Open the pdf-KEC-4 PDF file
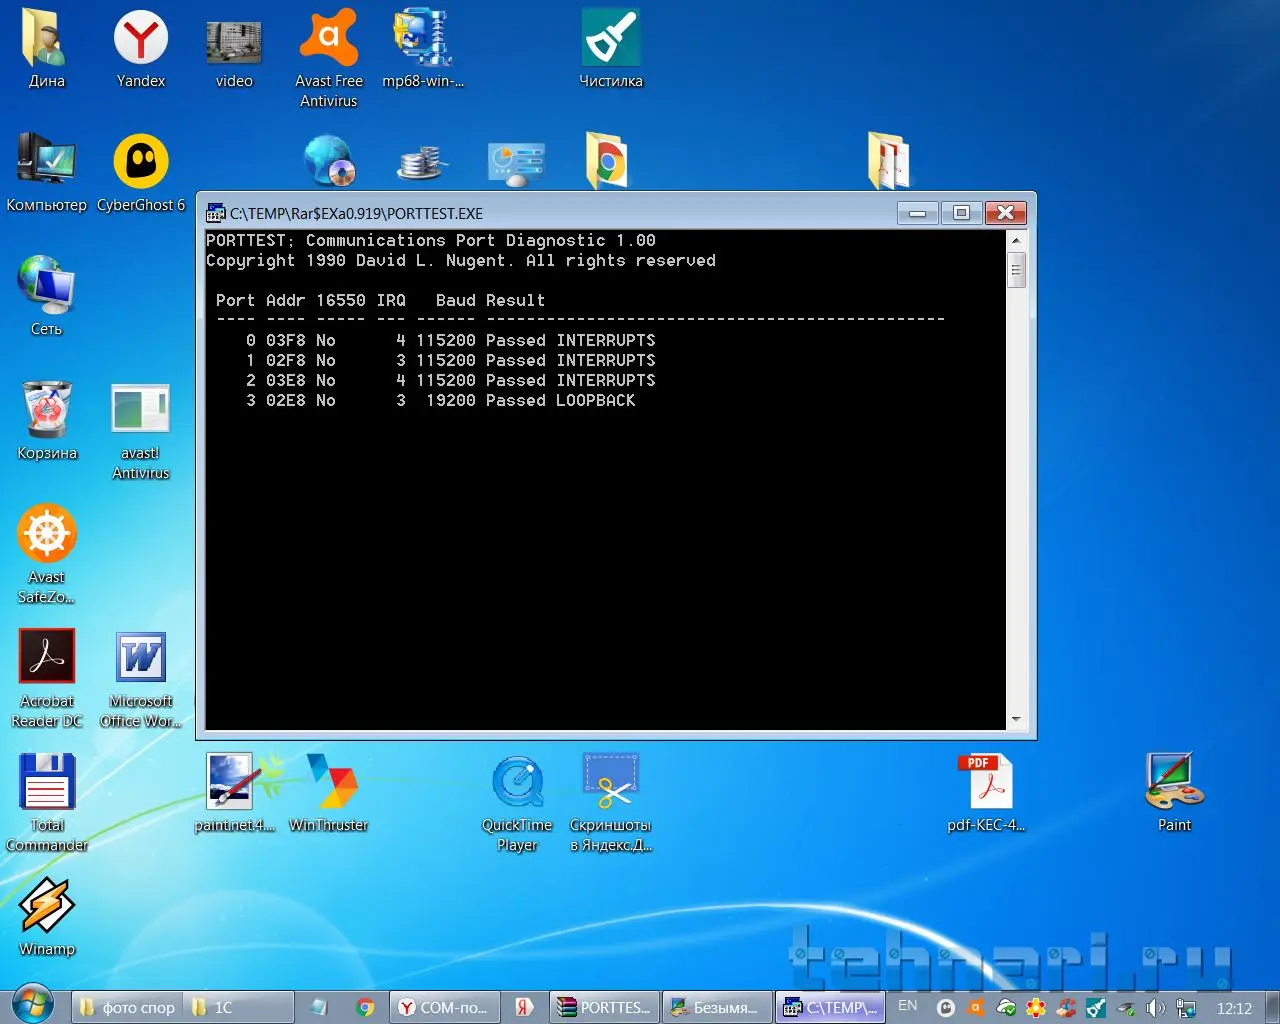 tap(986, 783)
